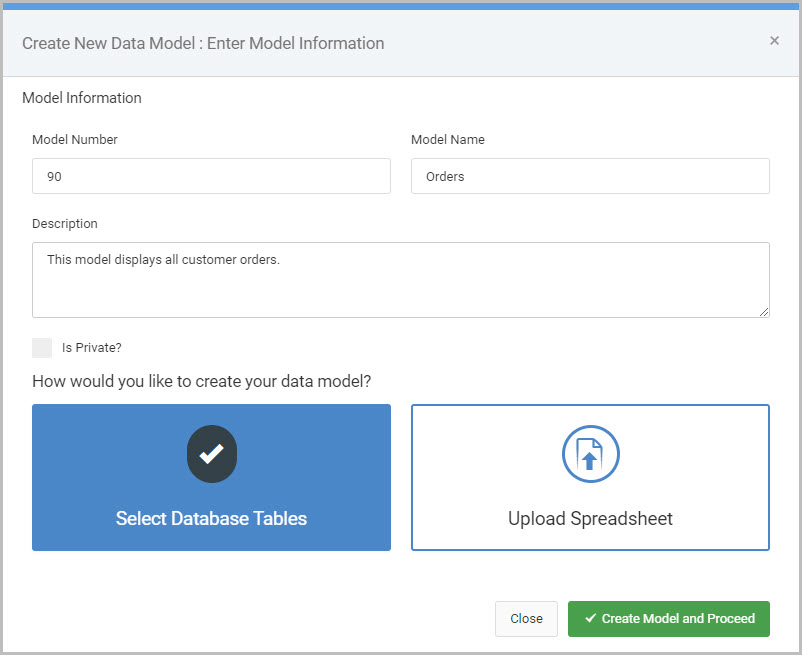The height and width of the screenshot is (655, 802).
Task: Click the dark circular checkmark icon
Action: (x=212, y=454)
